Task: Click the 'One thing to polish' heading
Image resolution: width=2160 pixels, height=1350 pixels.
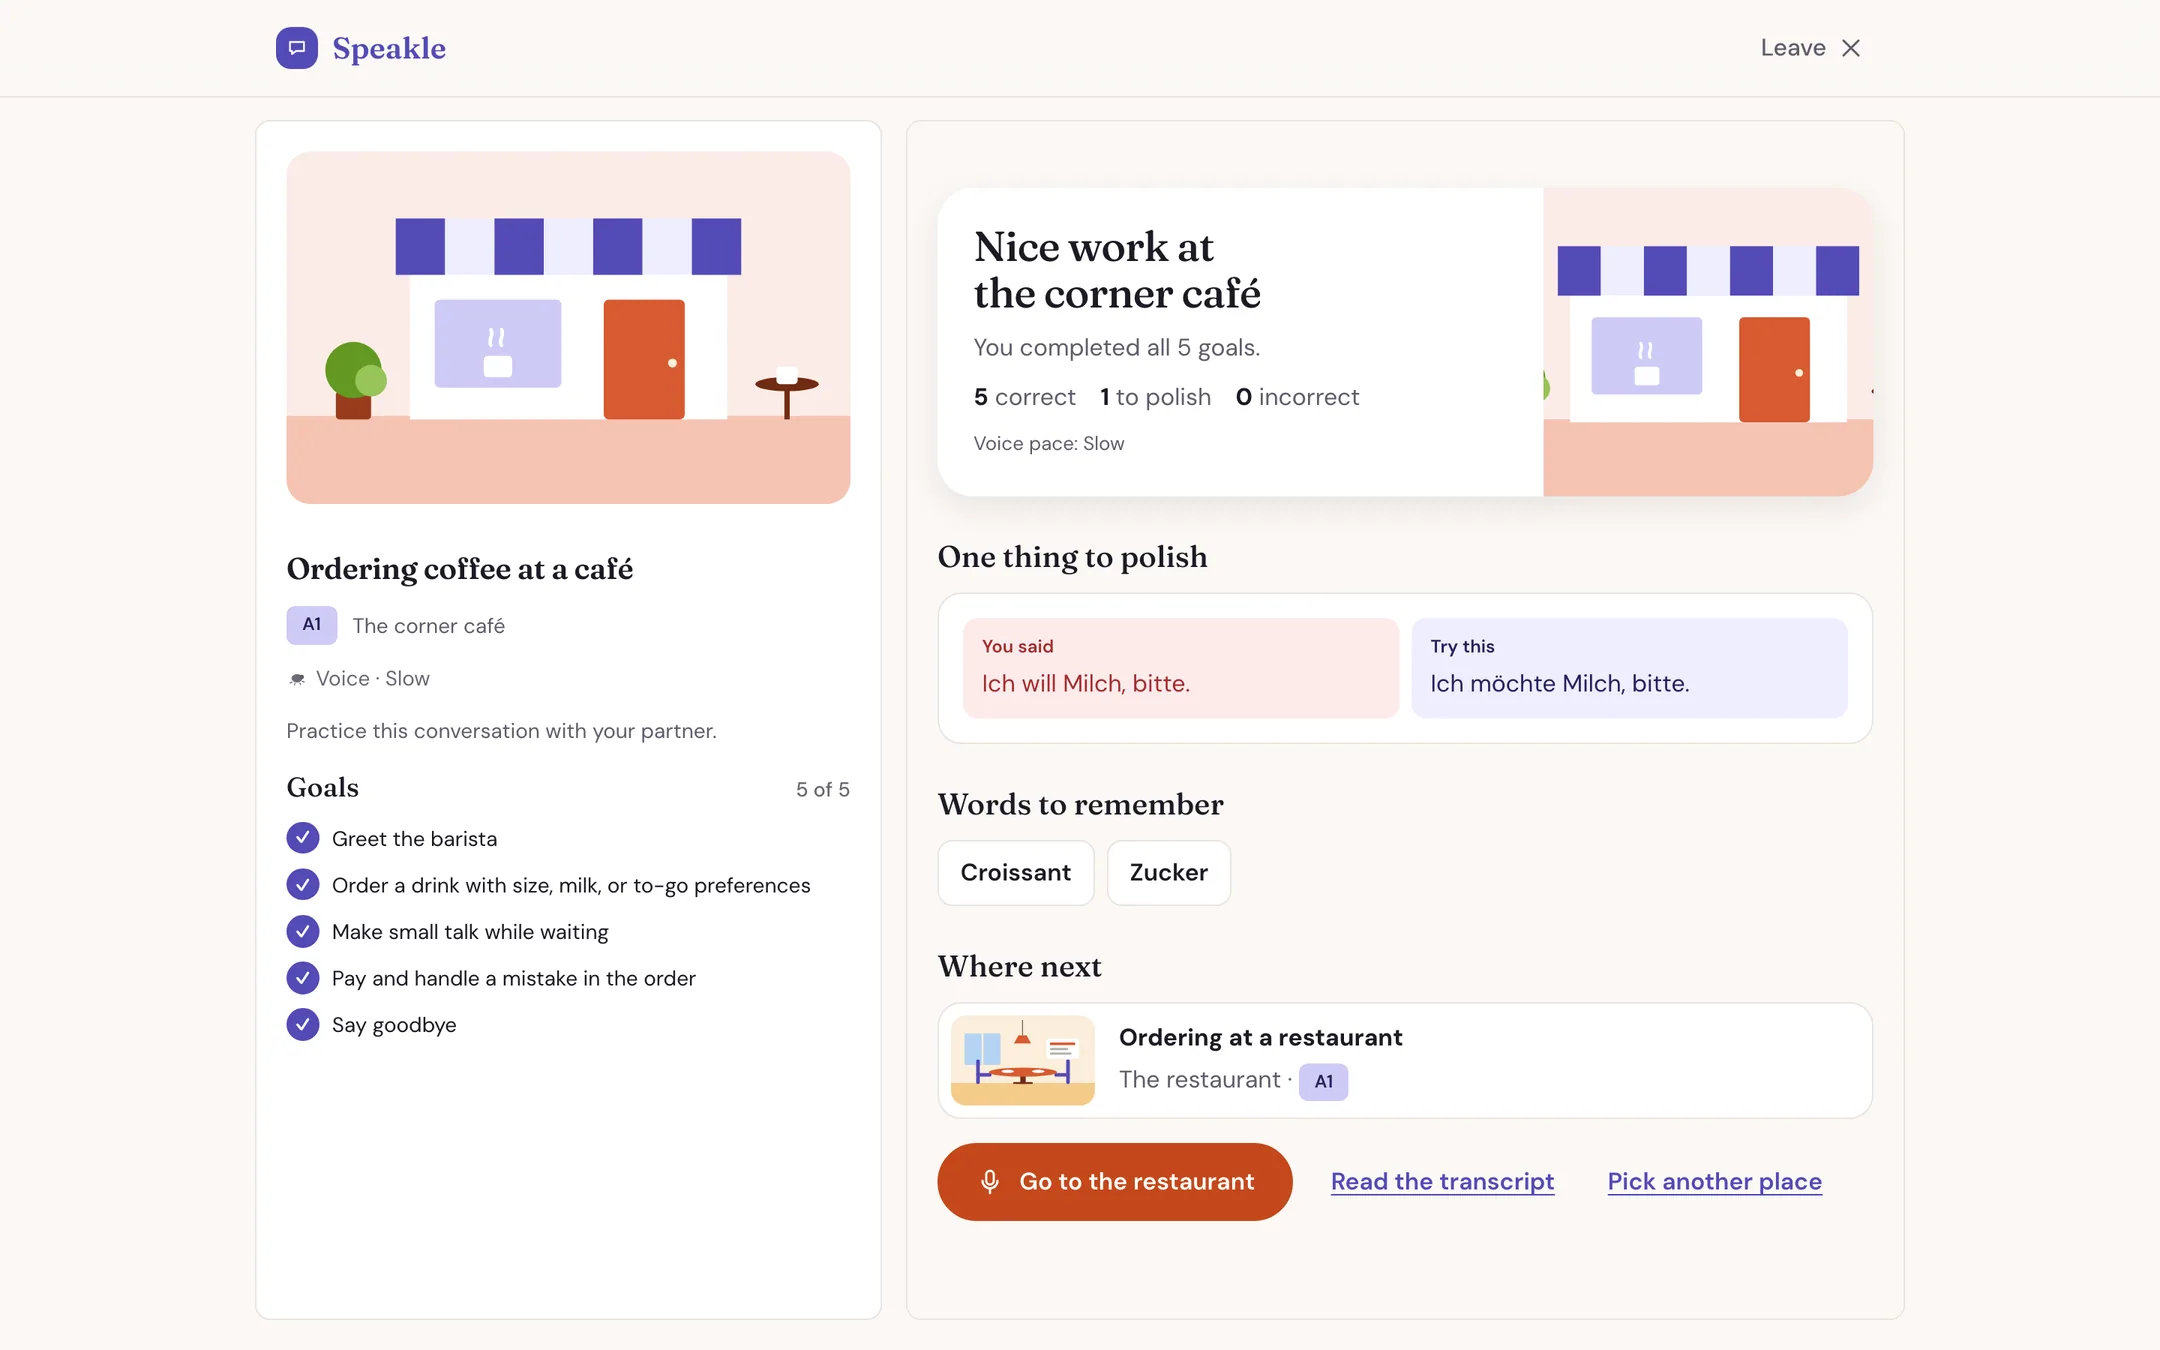Action: point(1073,557)
